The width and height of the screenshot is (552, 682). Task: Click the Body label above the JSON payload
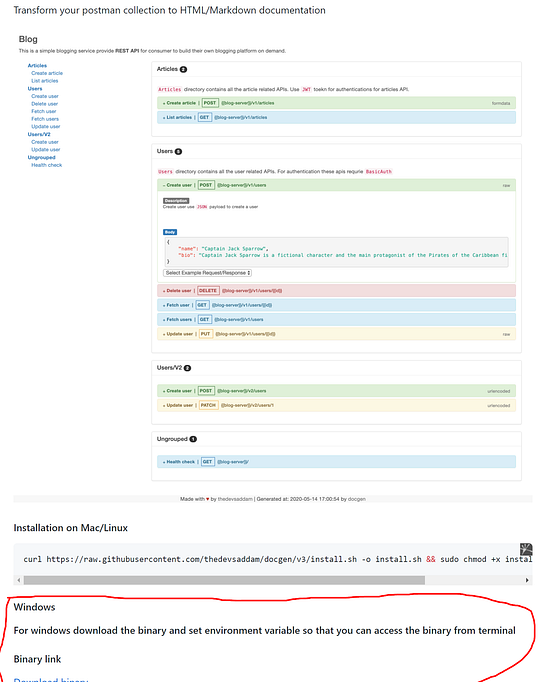[170, 232]
